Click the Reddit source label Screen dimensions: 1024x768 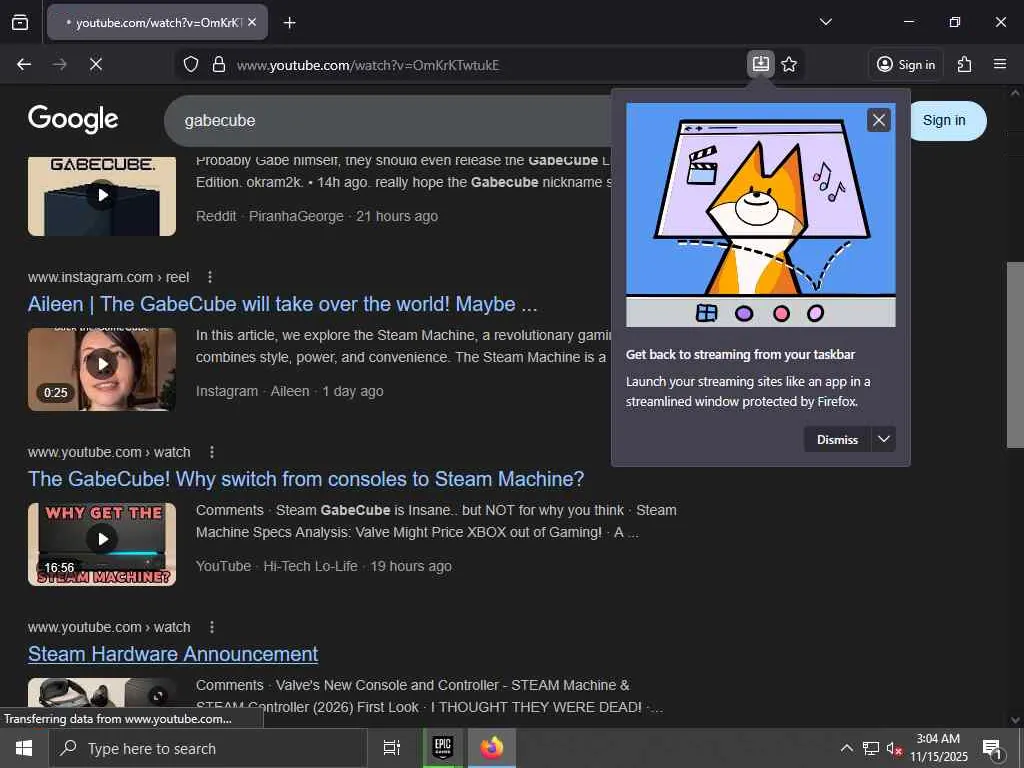coord(216,216)
